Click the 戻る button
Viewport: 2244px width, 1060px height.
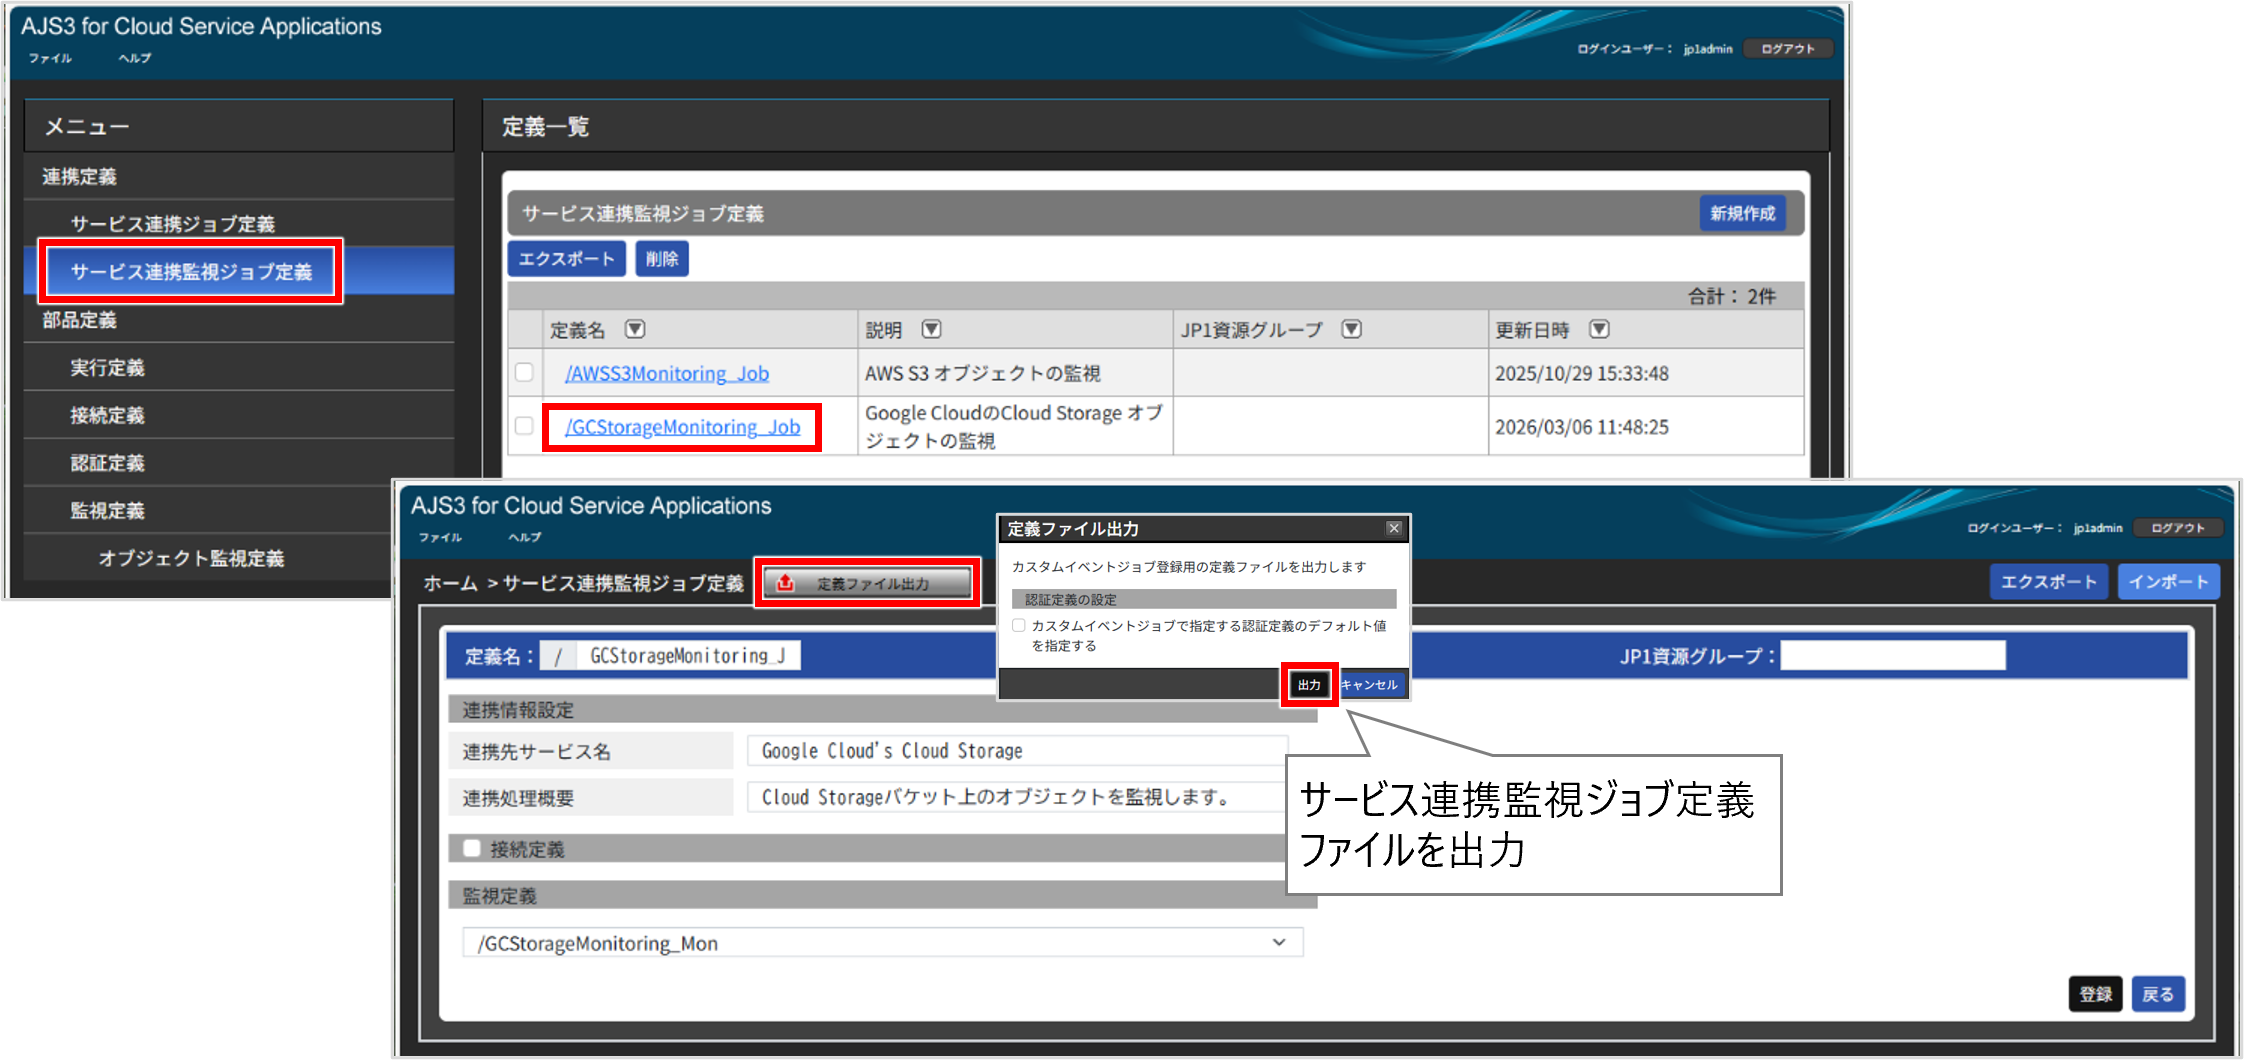point(2158,994)
